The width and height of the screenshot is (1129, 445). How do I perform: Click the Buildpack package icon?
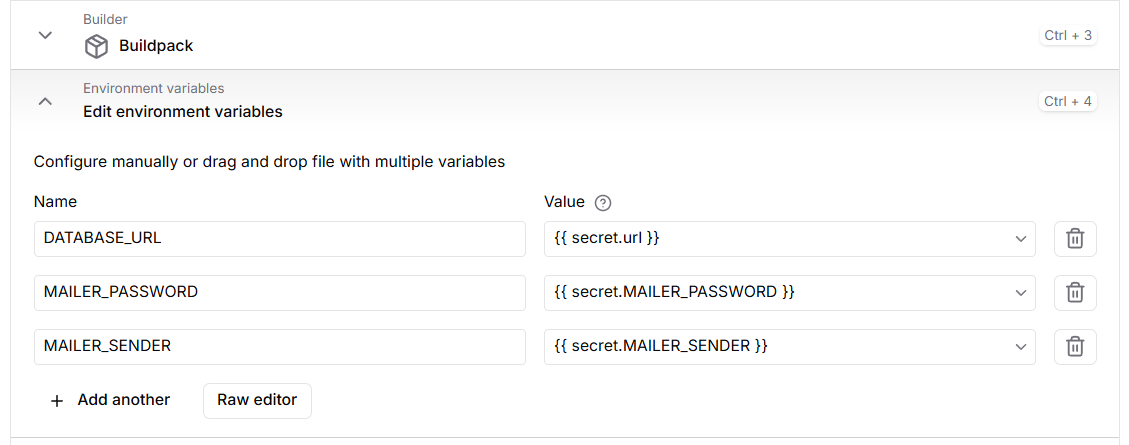[96, 46]
